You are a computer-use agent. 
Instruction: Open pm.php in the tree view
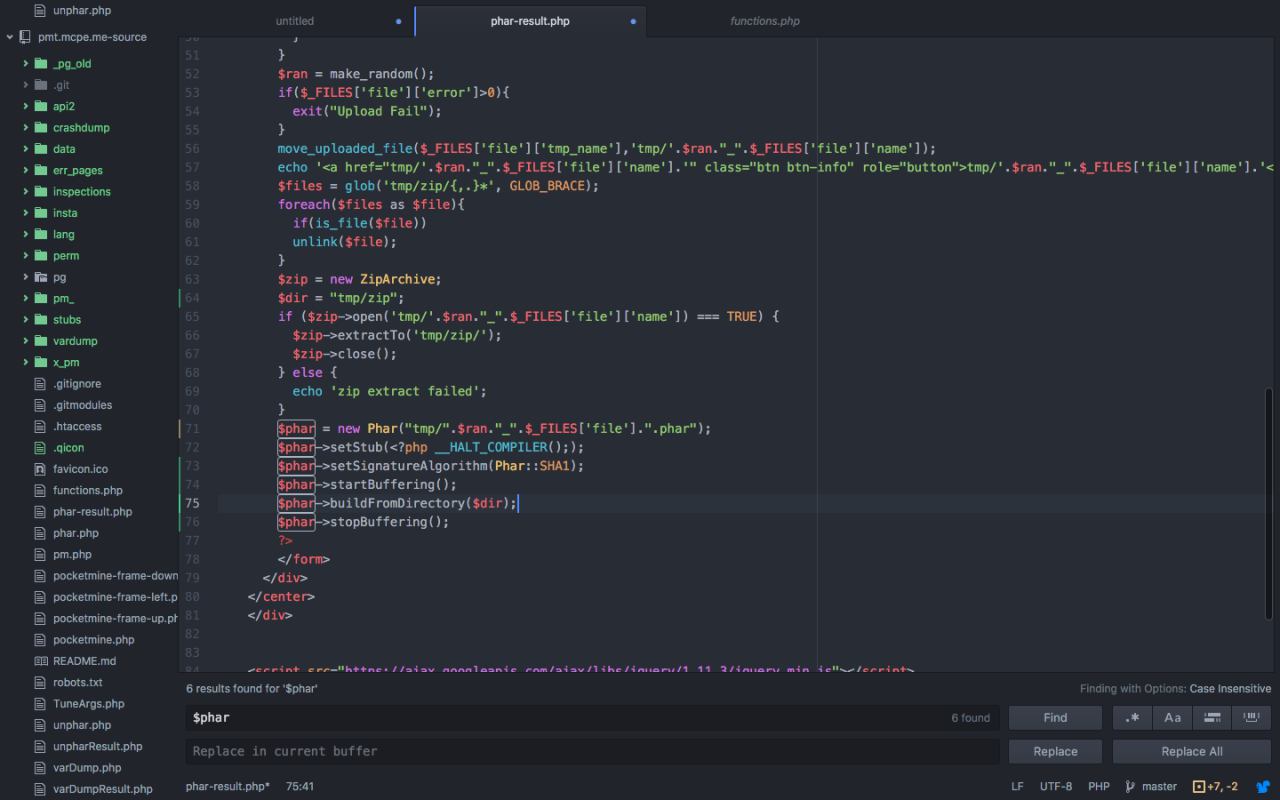coord(72,554)
